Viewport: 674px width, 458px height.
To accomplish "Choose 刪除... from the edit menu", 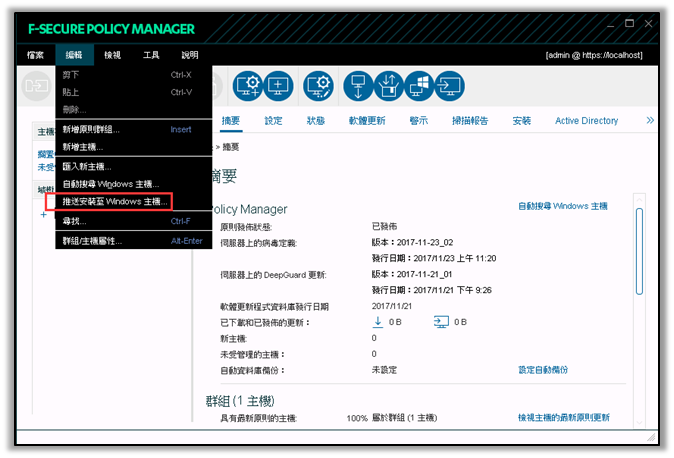I will click(134, 109).
